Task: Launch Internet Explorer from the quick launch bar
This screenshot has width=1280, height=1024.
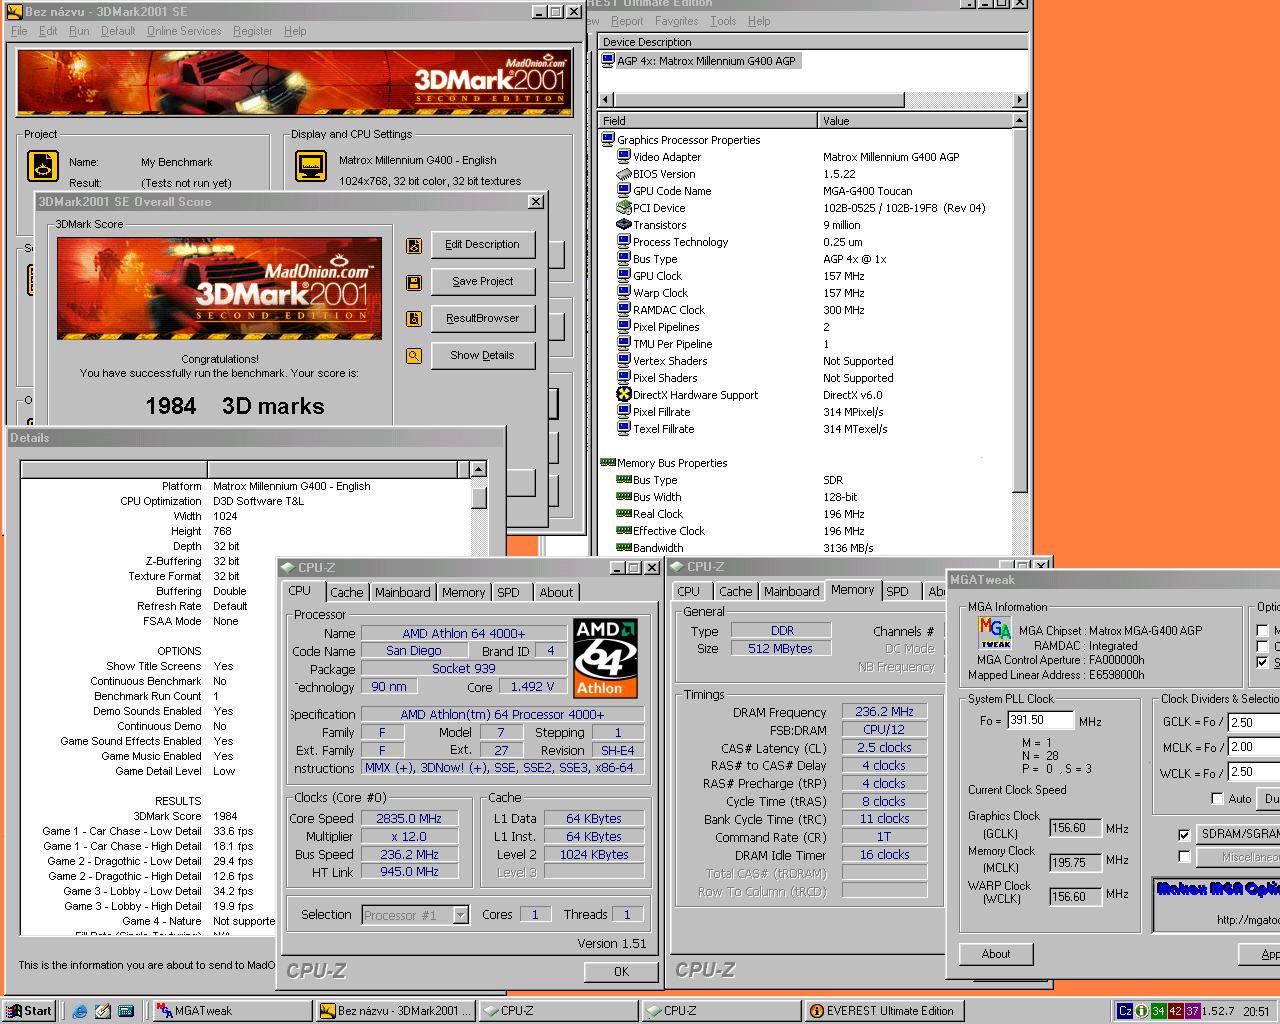Action: point(80,1011)
